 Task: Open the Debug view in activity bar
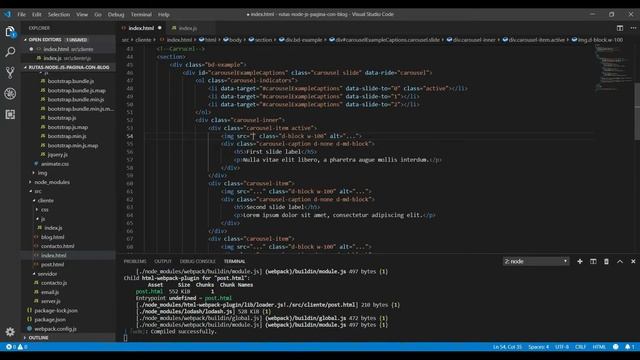10,93
